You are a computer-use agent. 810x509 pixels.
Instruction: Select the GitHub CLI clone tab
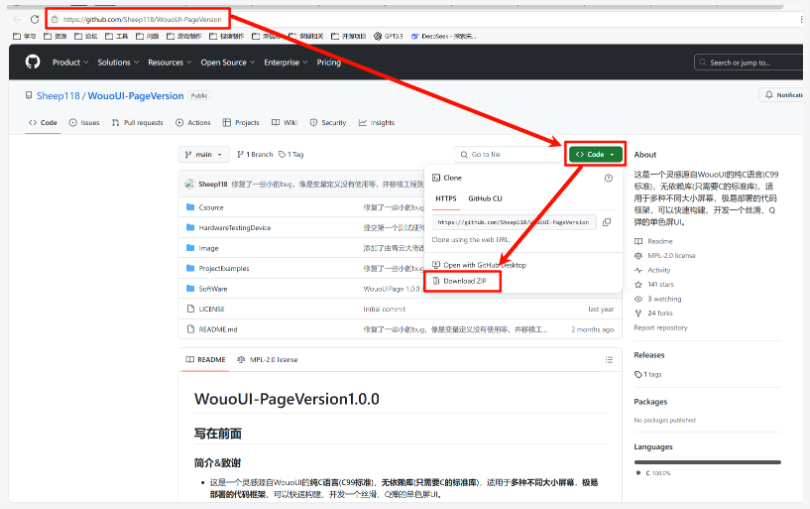click(x=485, y=198)
